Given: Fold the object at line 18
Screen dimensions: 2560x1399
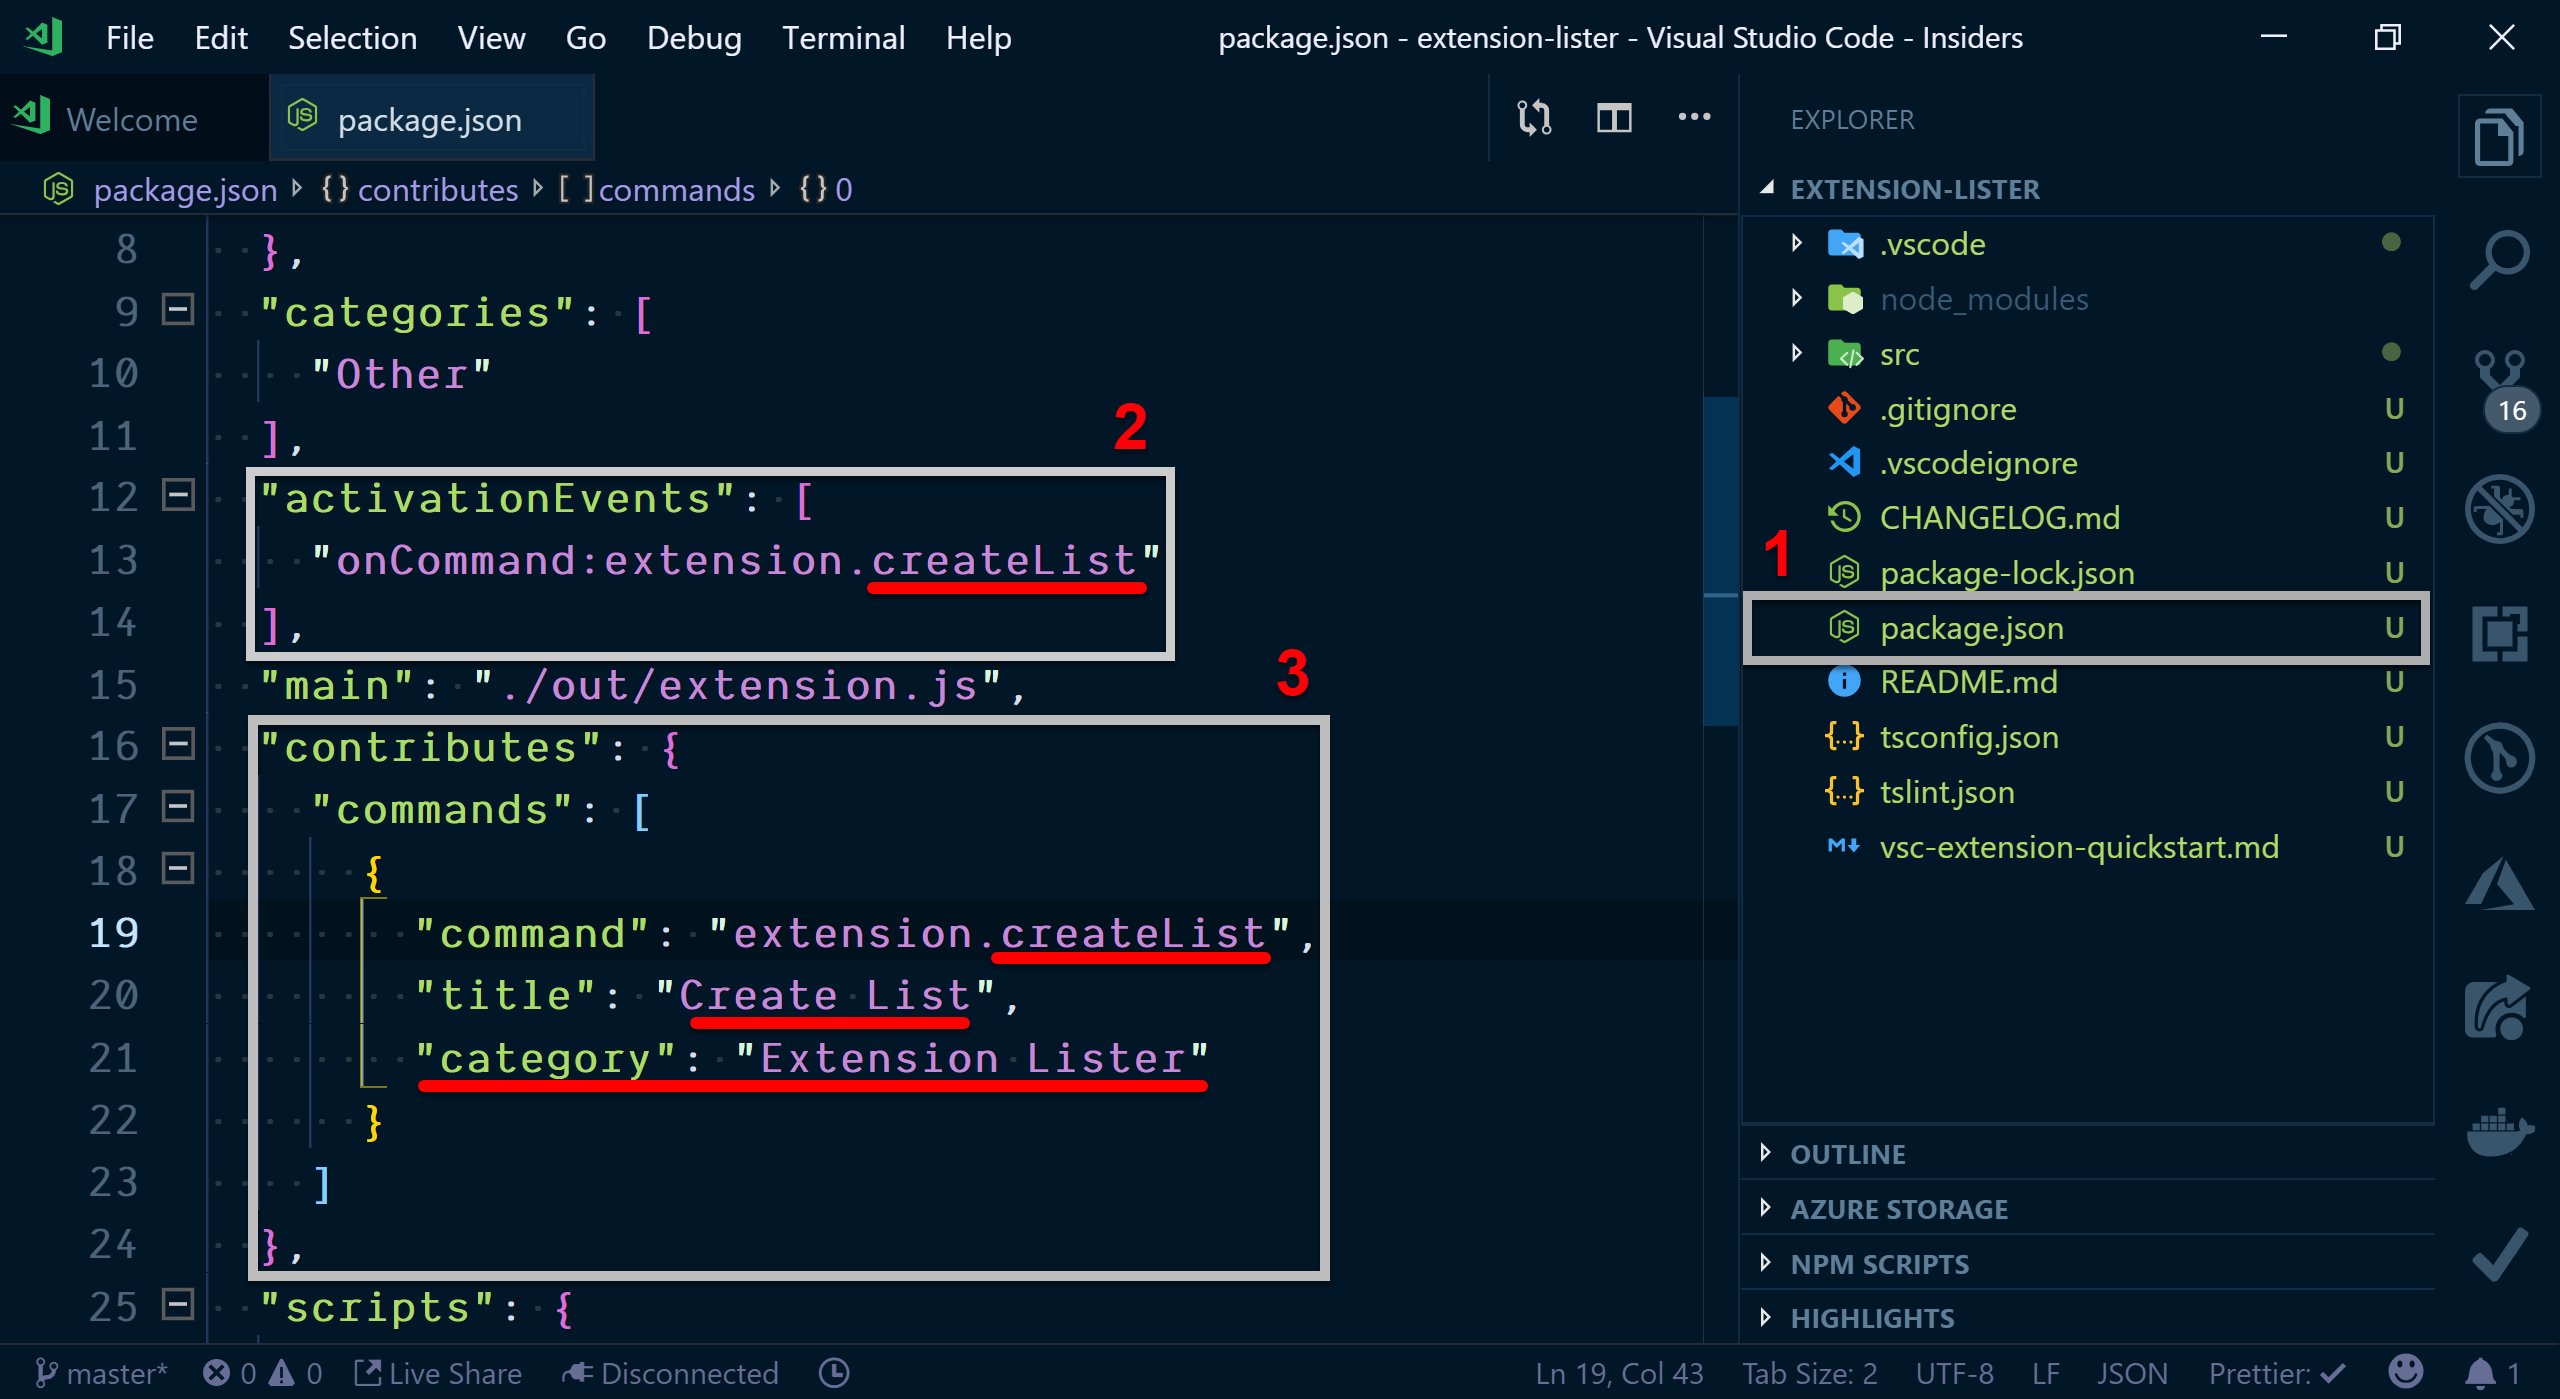Looking at the screenshot, I should tap(178, 868).
